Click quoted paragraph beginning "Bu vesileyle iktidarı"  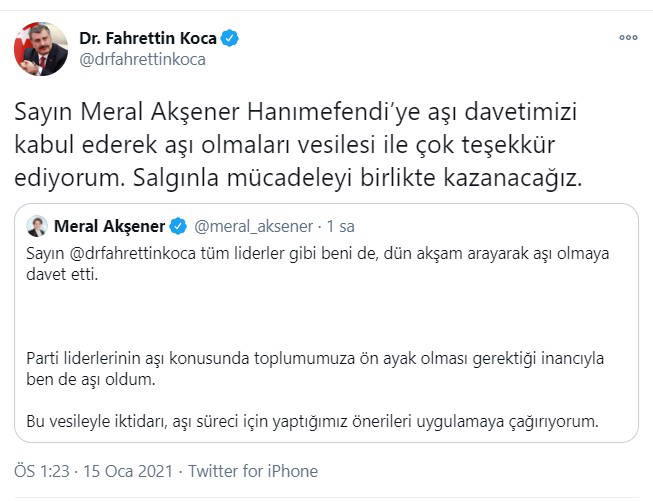click(x=312, y=421)
